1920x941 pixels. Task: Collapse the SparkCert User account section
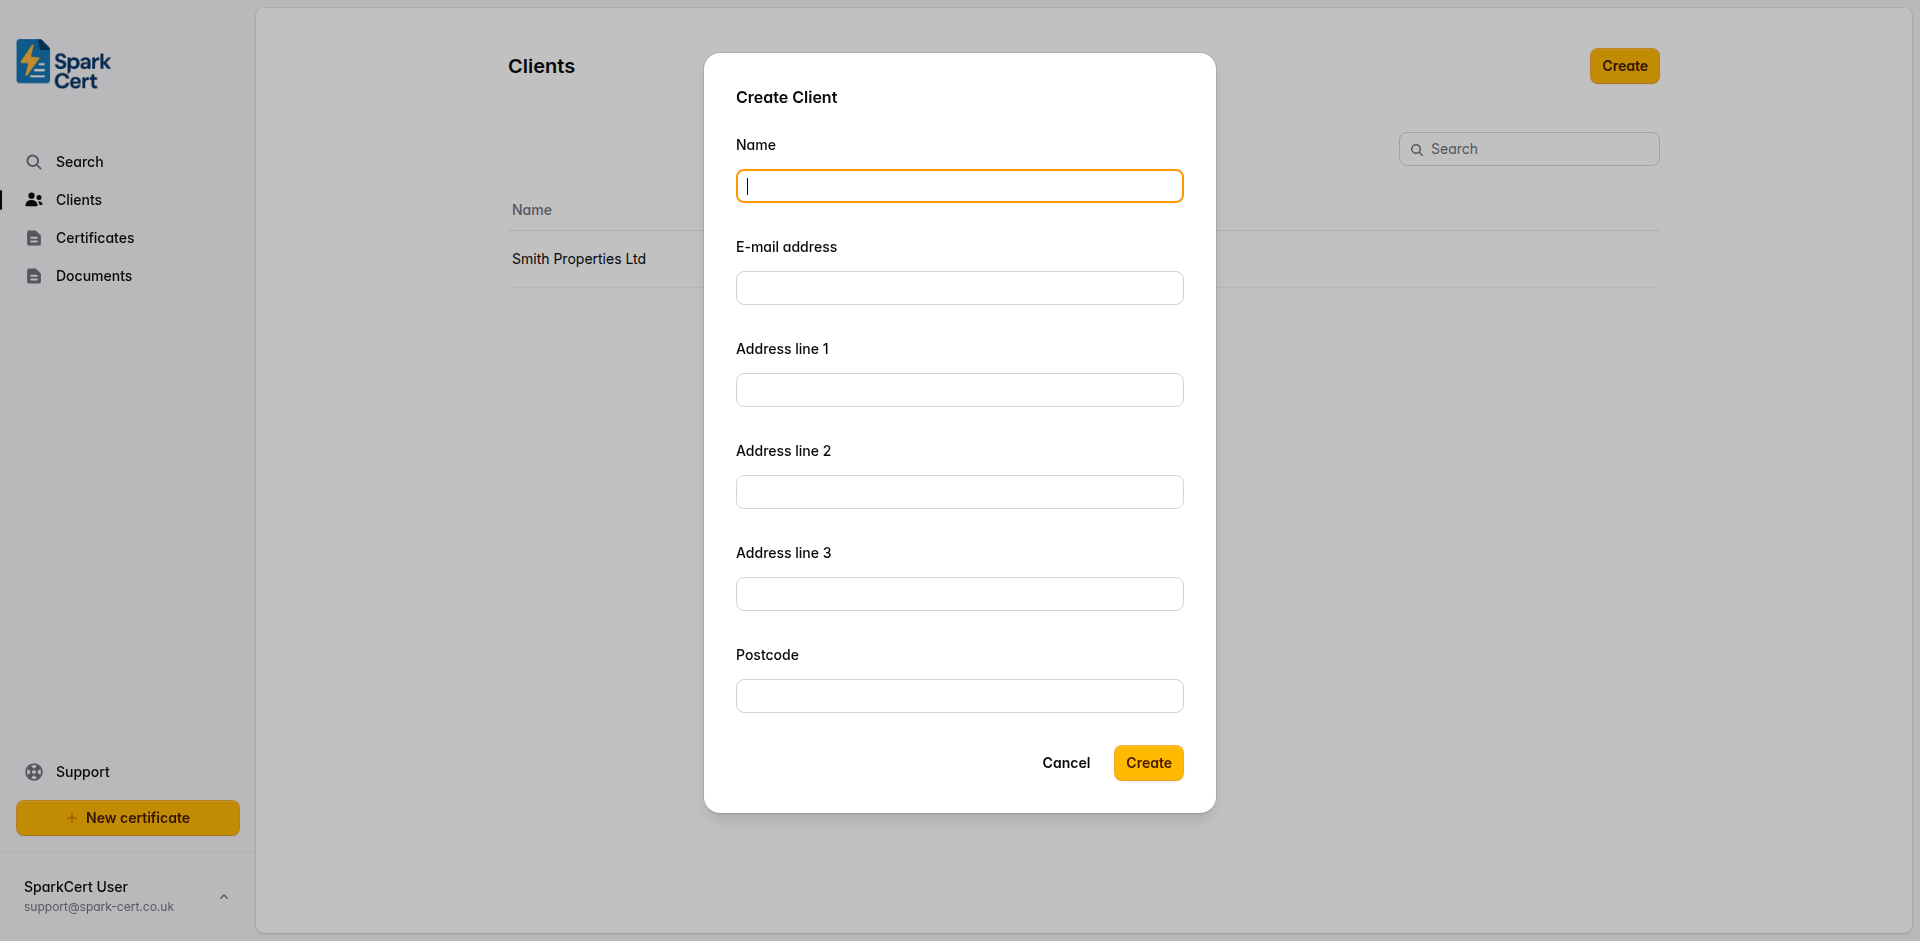tap(224, 897)
